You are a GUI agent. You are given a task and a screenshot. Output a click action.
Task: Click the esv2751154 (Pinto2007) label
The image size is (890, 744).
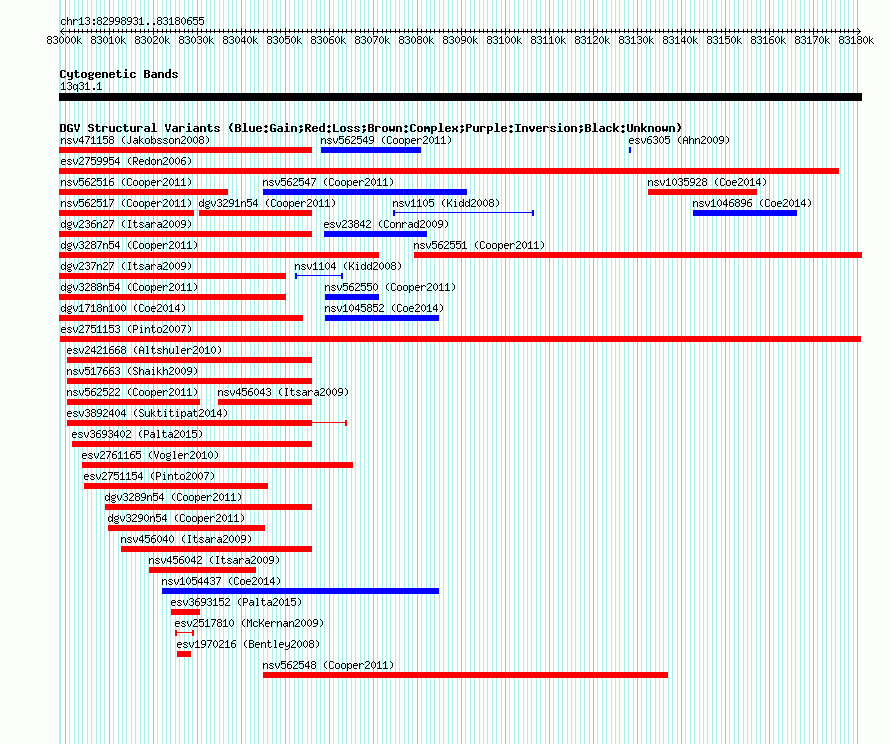(149, 476)
